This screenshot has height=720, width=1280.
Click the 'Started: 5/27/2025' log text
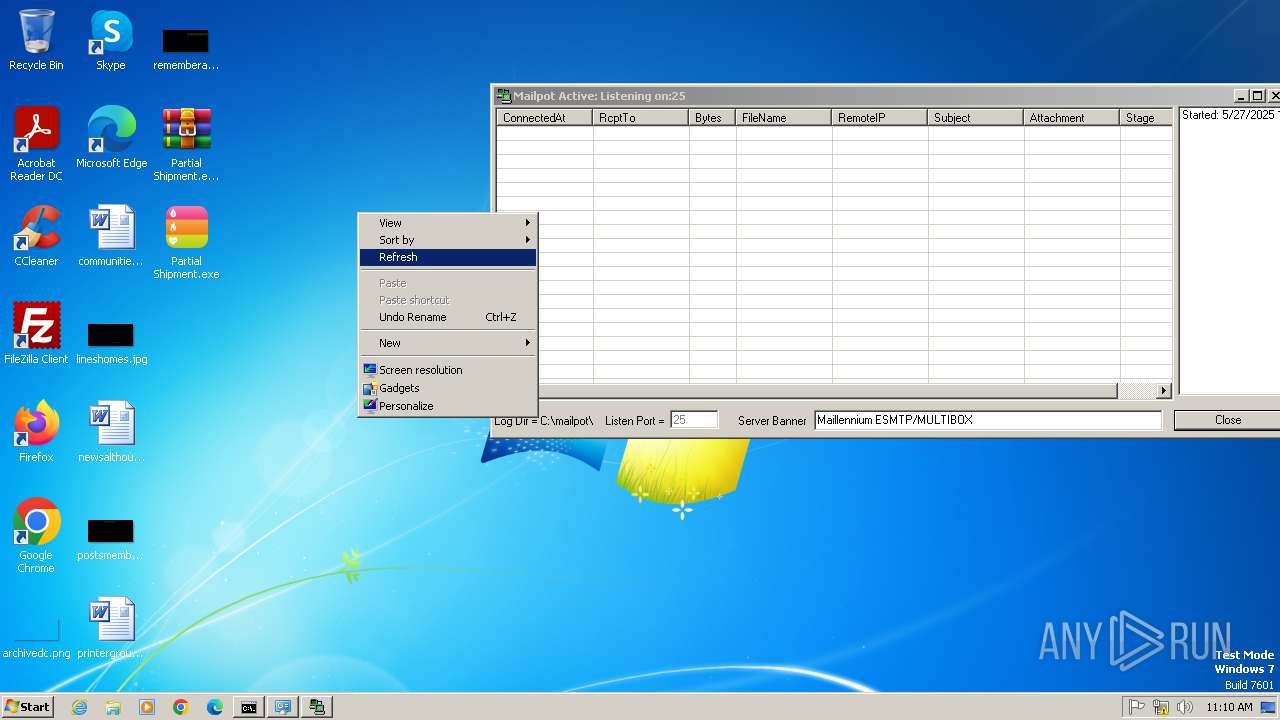coord(1229,115)
